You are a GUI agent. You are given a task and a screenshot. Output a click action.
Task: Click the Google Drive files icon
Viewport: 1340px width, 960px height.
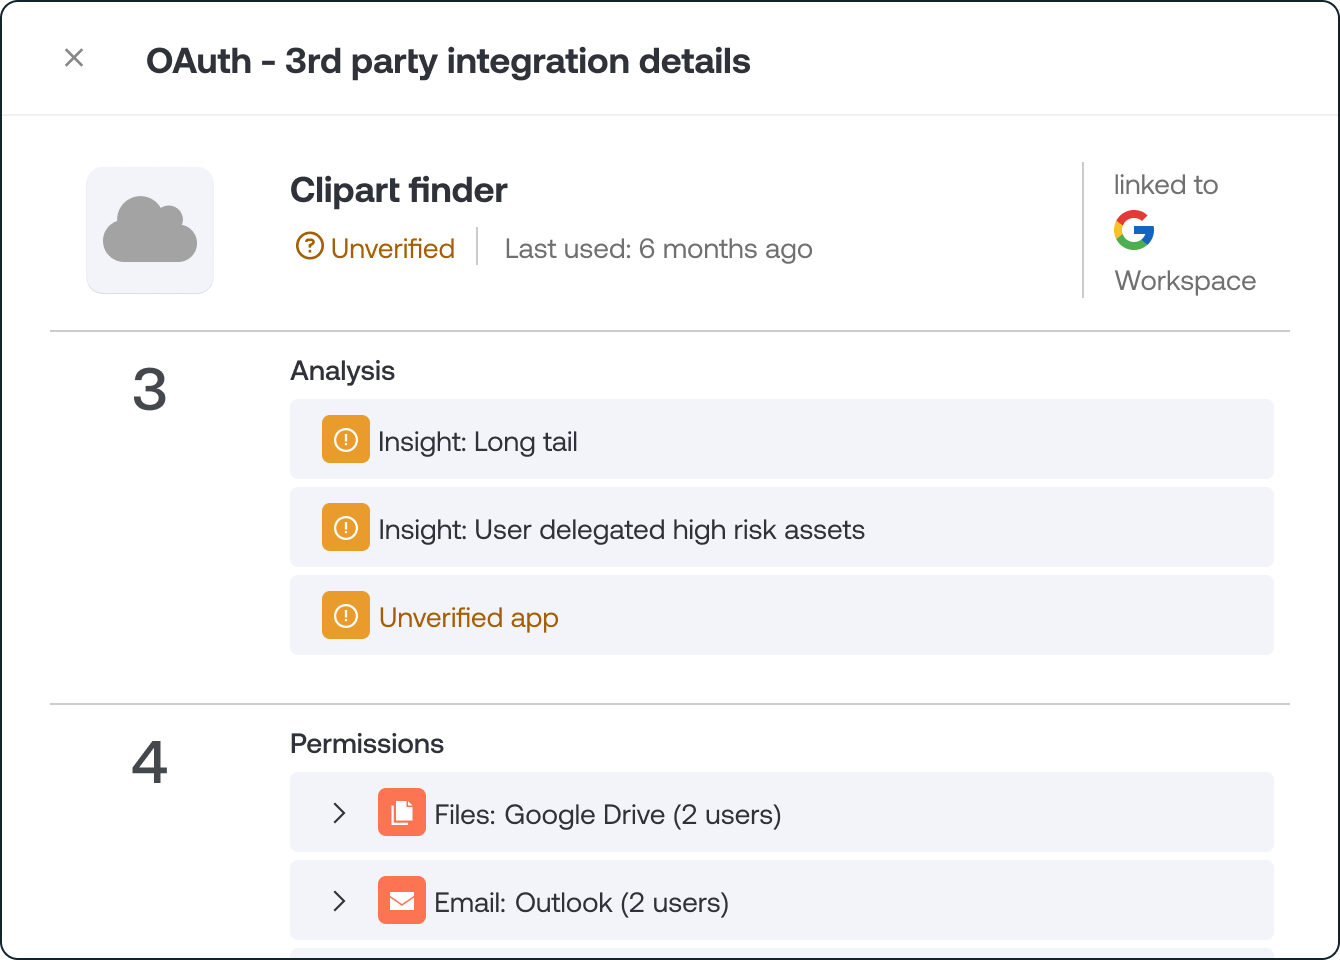402,812
